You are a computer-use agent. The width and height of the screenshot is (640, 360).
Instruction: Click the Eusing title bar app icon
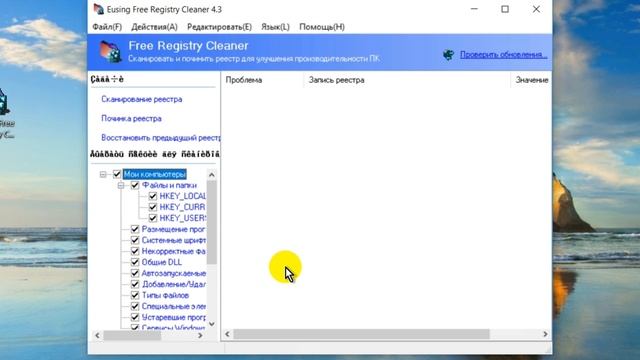click(x=98, y=9)
